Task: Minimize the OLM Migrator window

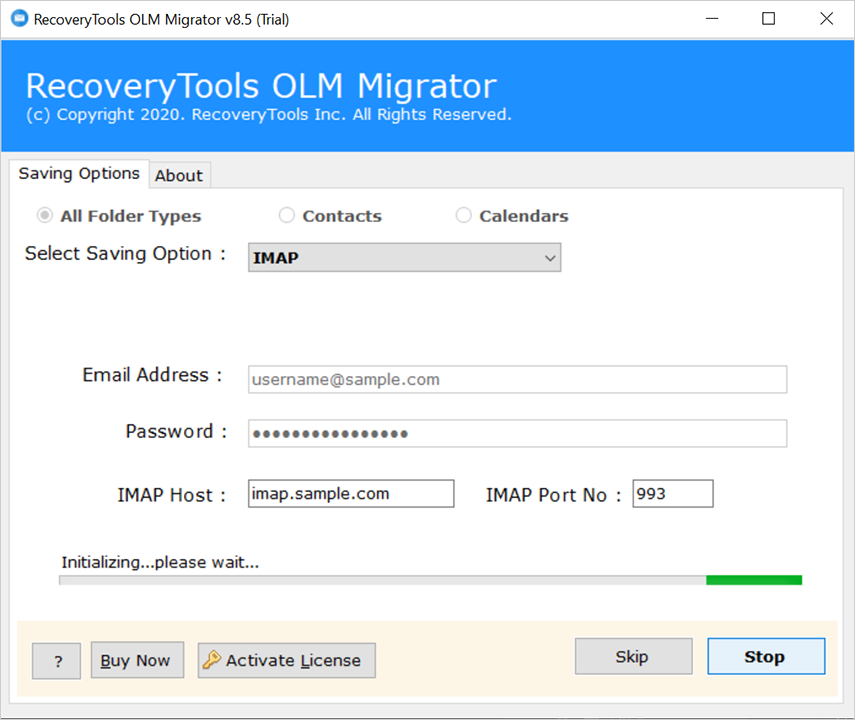Action: click(712, 19)
